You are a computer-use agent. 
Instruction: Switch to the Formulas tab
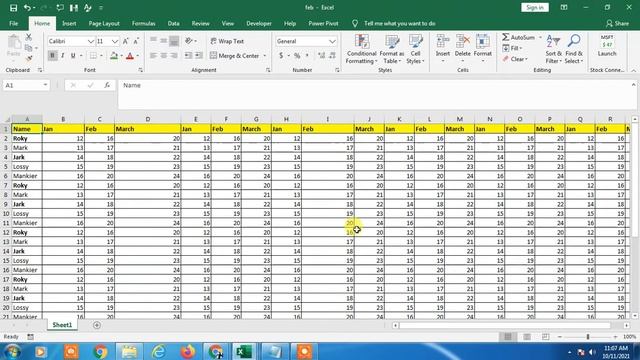tap(144, 24)
